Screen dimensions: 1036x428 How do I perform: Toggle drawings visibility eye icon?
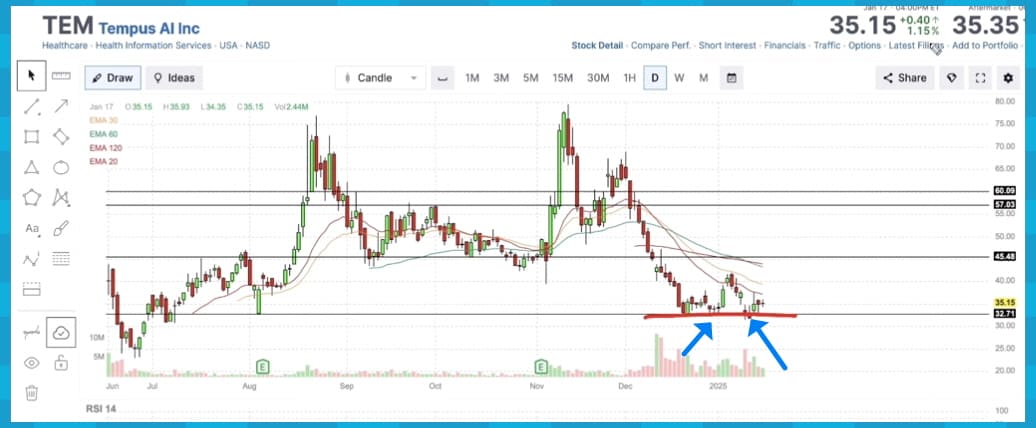[31, 363]
